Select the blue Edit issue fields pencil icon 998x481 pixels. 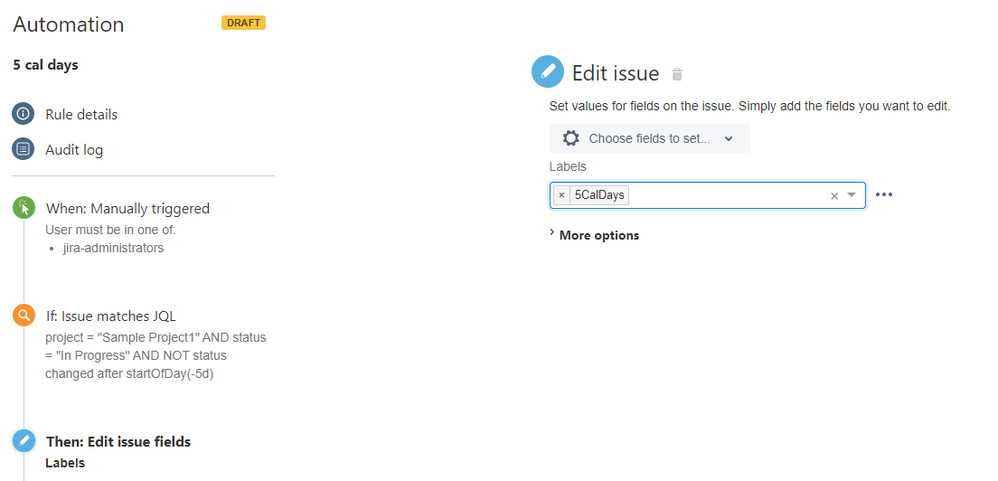[x=24, y=441]
